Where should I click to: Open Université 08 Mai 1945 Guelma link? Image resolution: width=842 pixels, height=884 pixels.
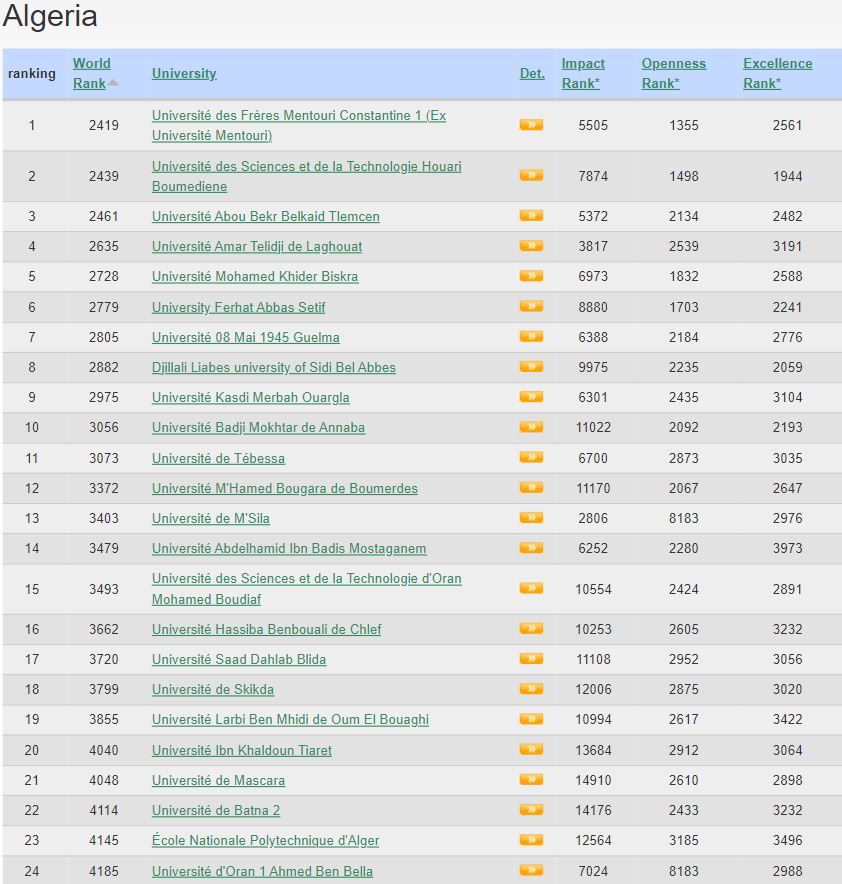pos(246,337)
